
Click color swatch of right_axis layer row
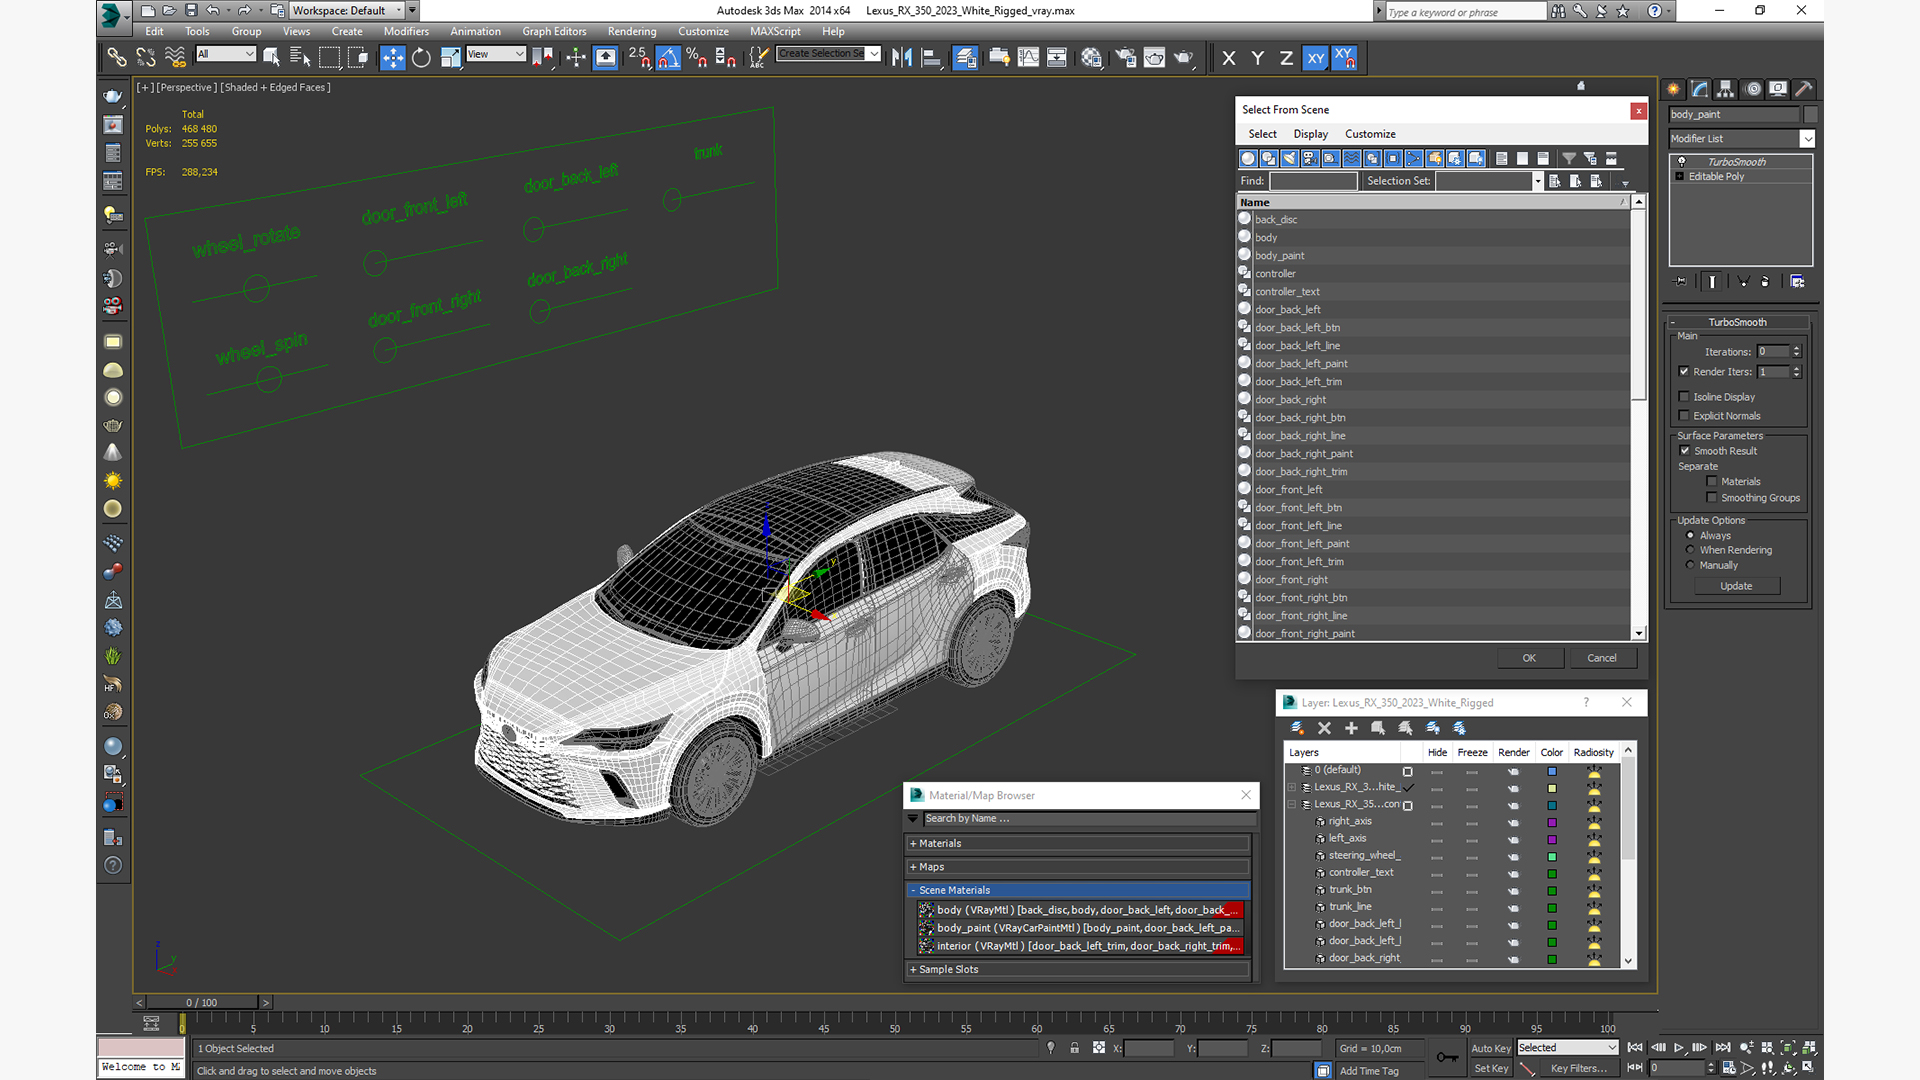tap(1552, 822)
